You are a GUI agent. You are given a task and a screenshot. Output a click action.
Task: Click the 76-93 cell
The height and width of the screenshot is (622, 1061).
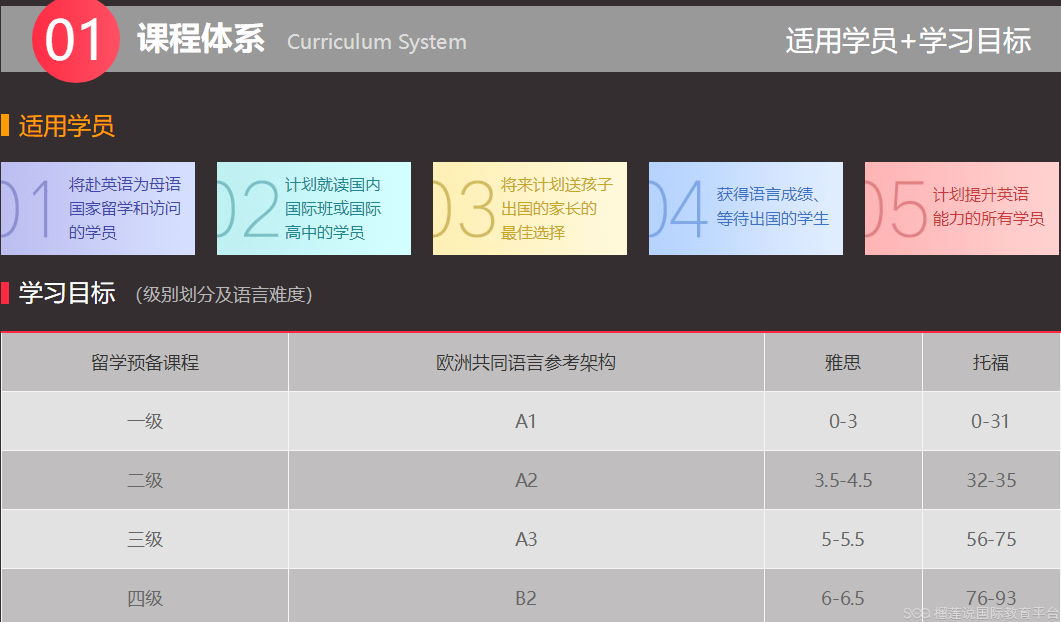(x=991, y=598)
